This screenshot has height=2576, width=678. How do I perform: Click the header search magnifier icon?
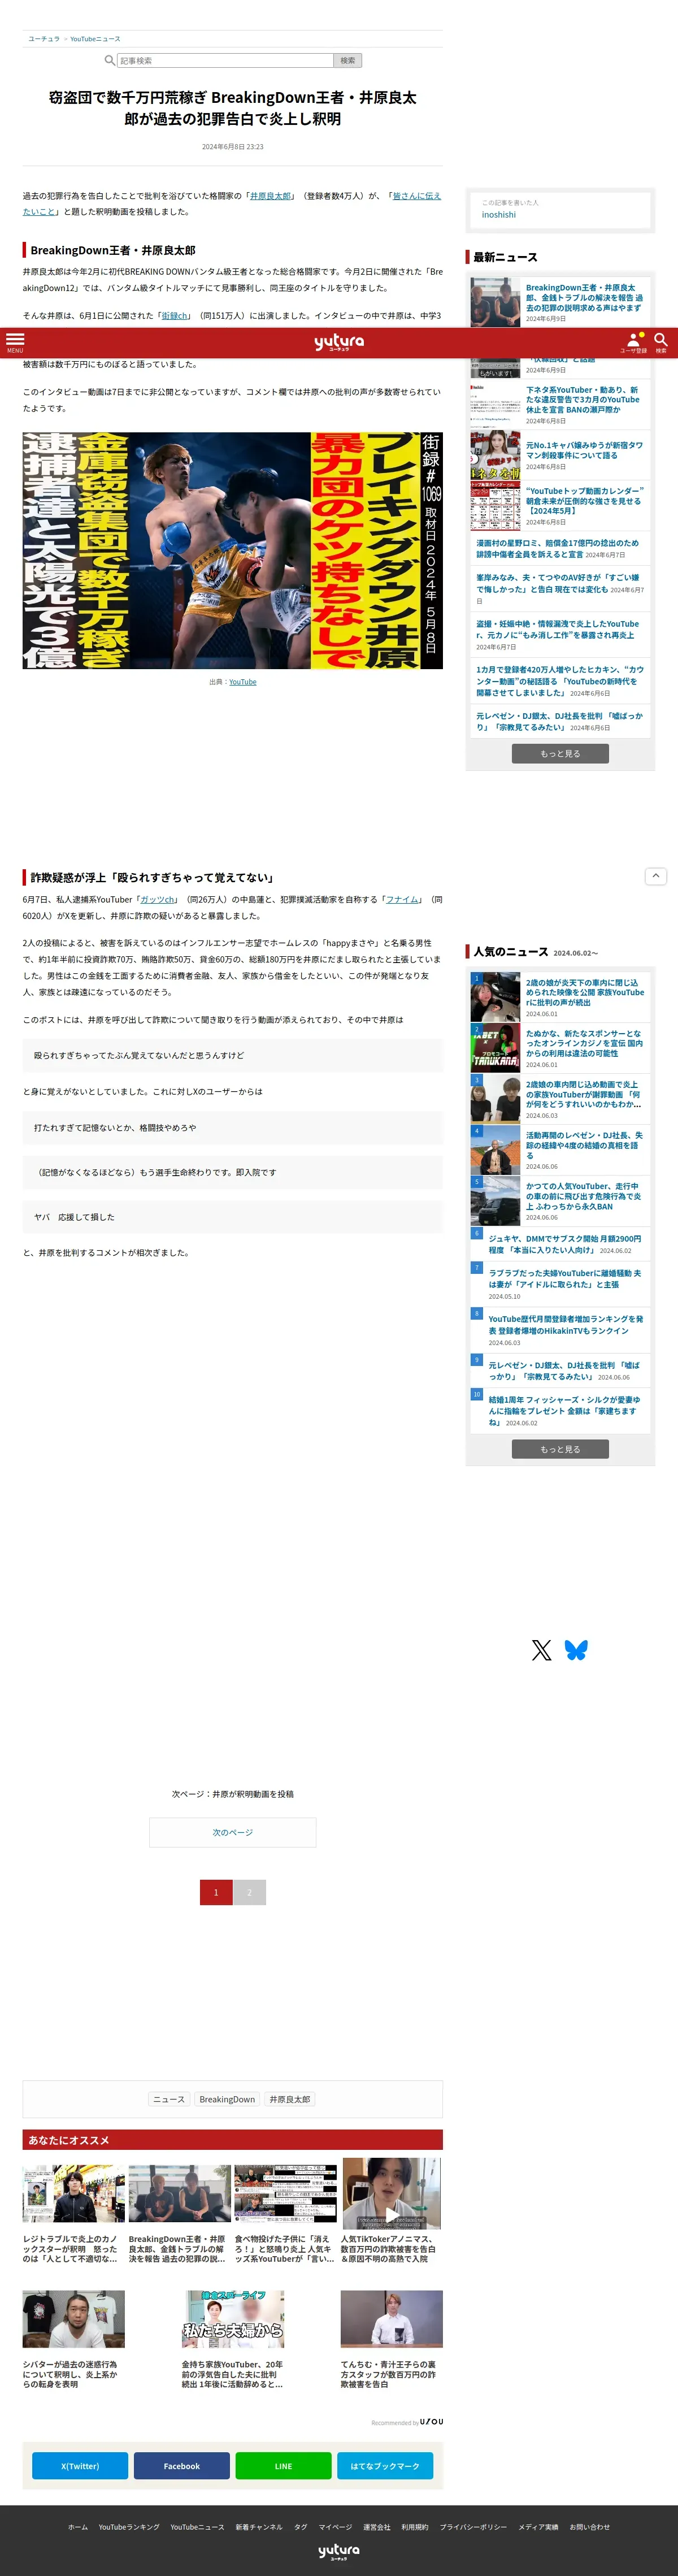tap(661, 342)
